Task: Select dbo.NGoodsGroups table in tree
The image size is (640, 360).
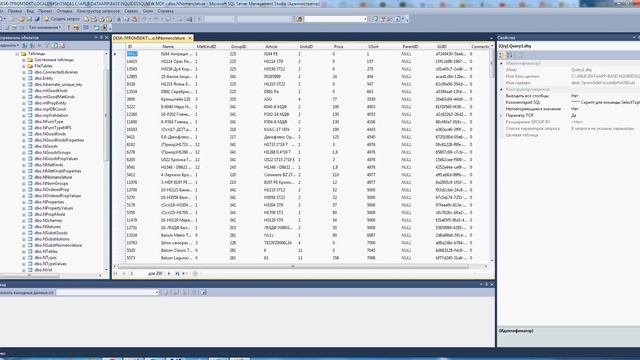Action: click(x=52, y=152)
